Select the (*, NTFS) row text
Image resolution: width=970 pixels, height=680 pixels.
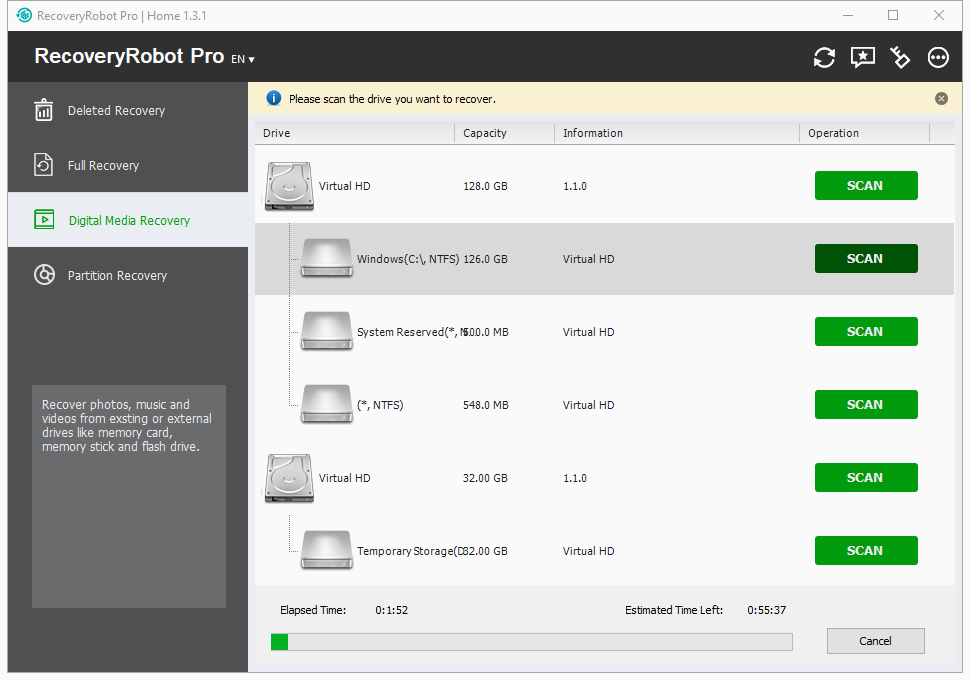click(380, 405)
